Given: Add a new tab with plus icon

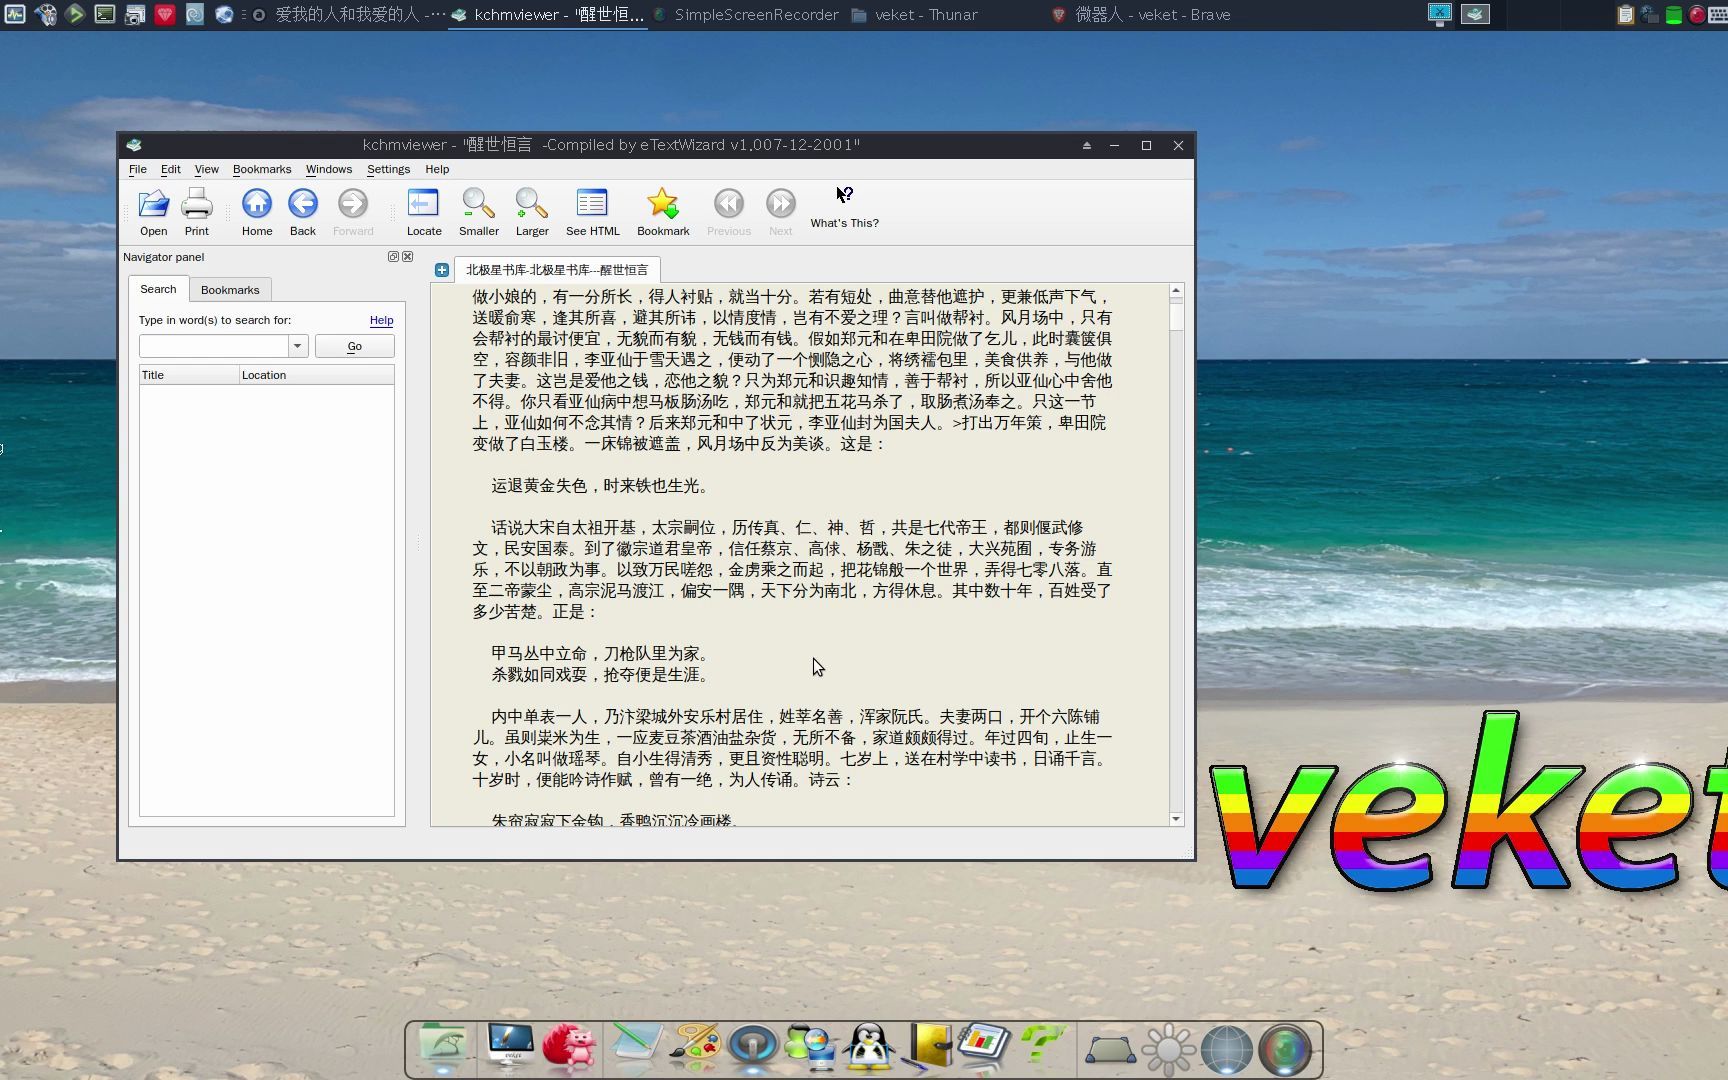Looking at the screenshot, I should pyautogui.click(x=441, y=270).
